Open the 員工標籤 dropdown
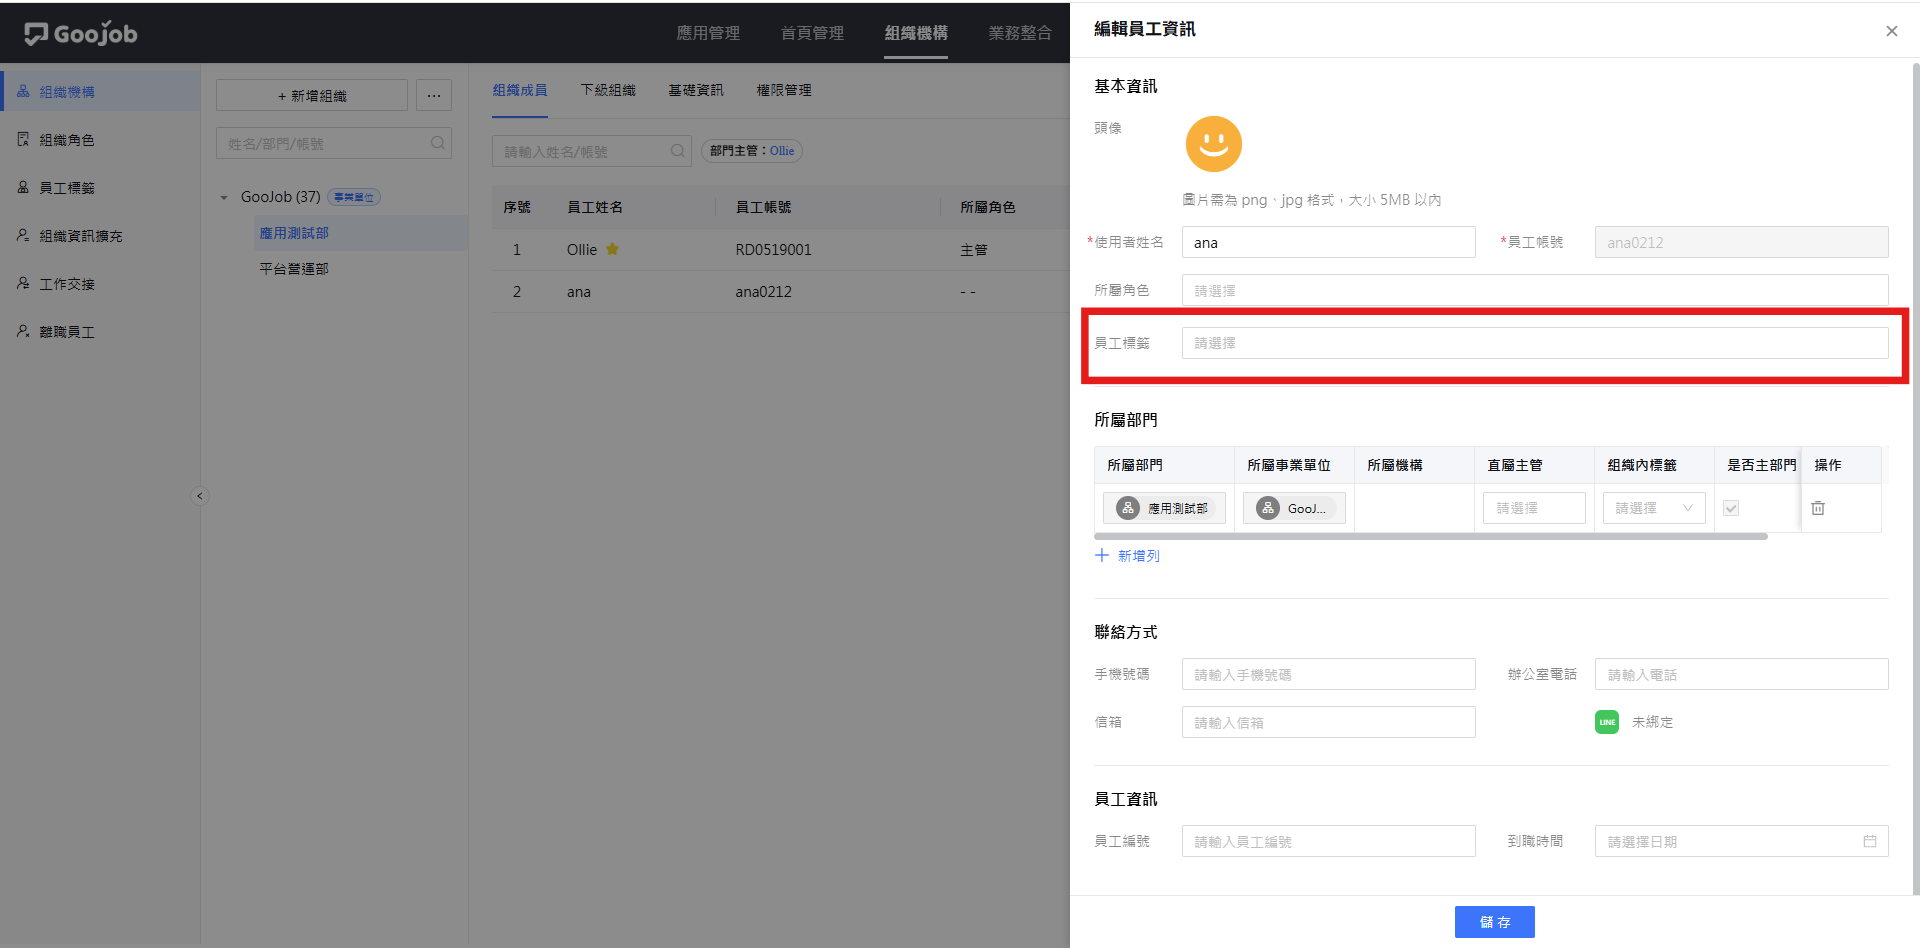 [1535, 343]
